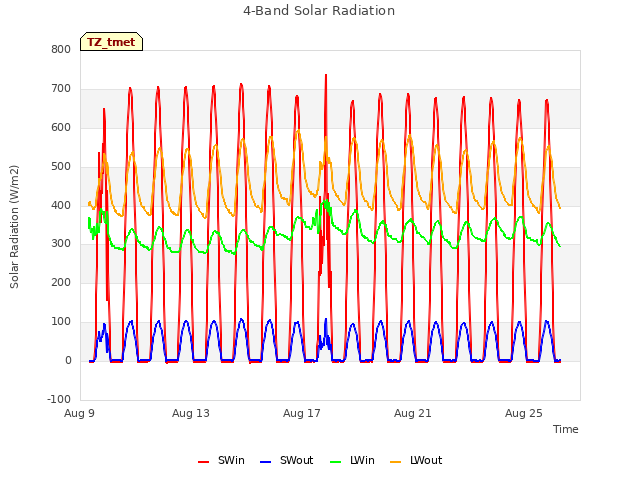The height and width of the screenshot is (480, 640).
Task: Click the Aug 25 x-axis label
Action: (524, 413)
